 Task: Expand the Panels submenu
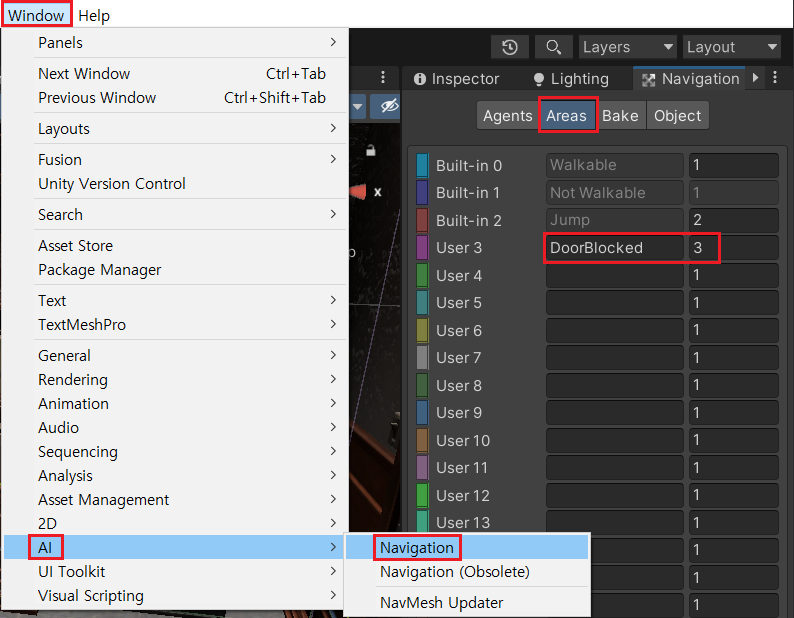tap(175, 43)
